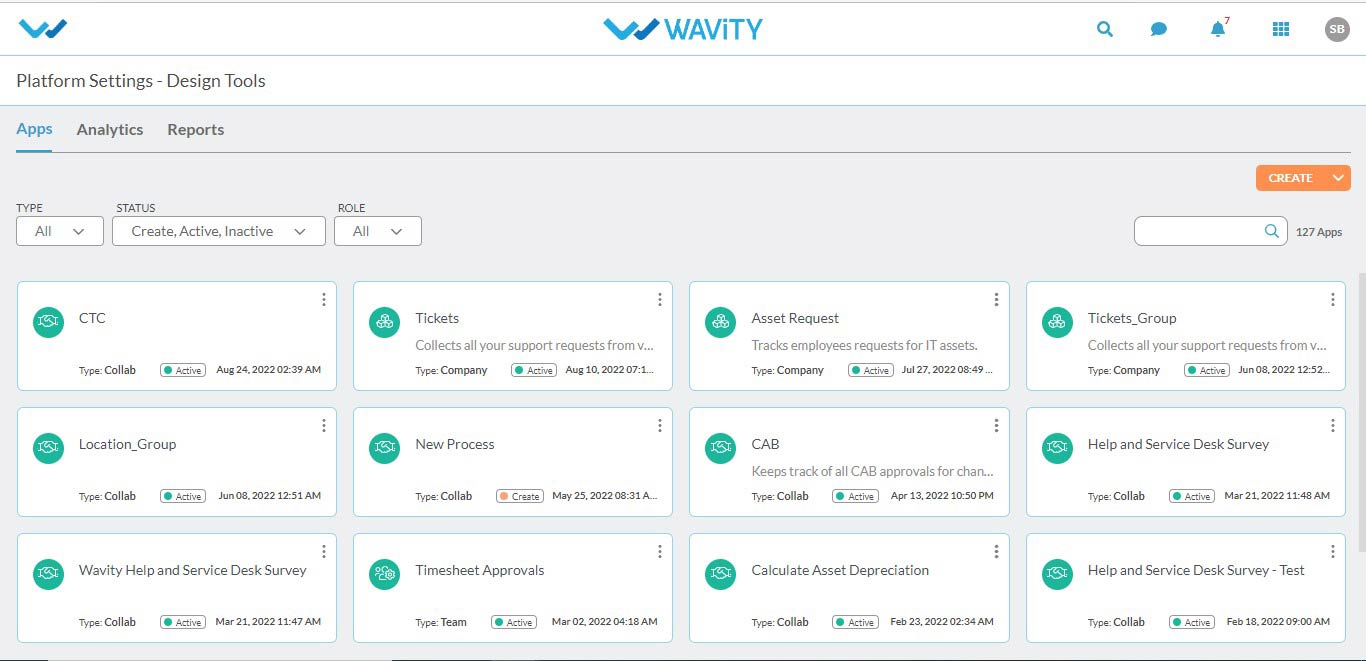This screenshot has width=1366, height=661.
Task: Open the Asset Request app title
Action: pyautogui.click(x=795, y=318)
